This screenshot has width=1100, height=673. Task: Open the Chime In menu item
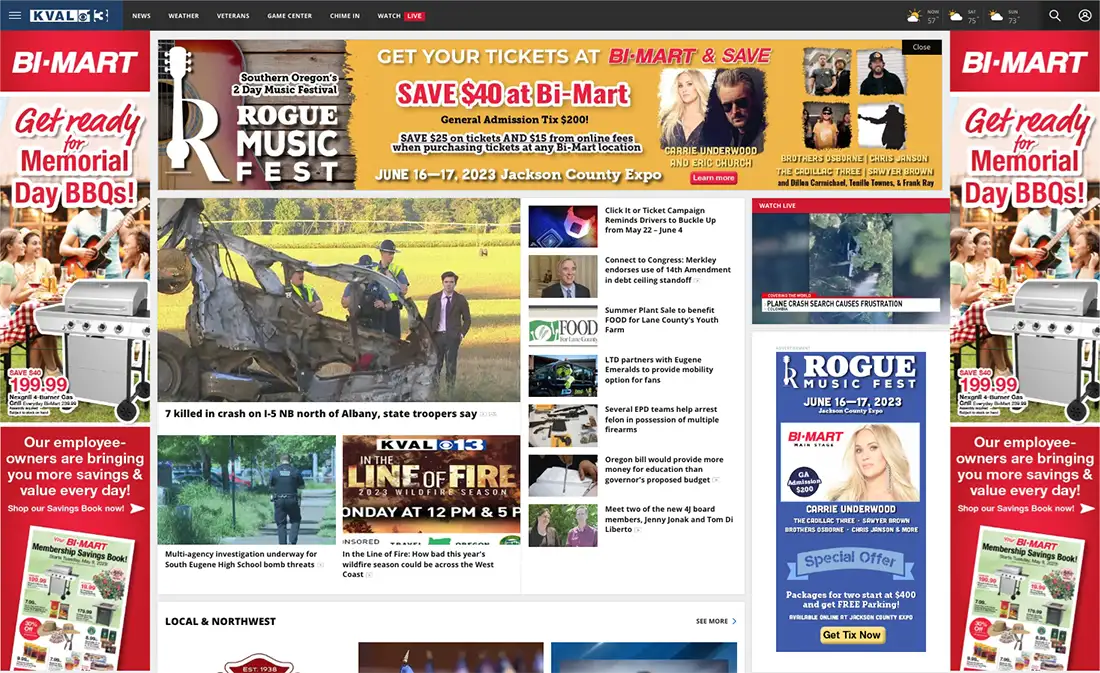tap(344, 15)
